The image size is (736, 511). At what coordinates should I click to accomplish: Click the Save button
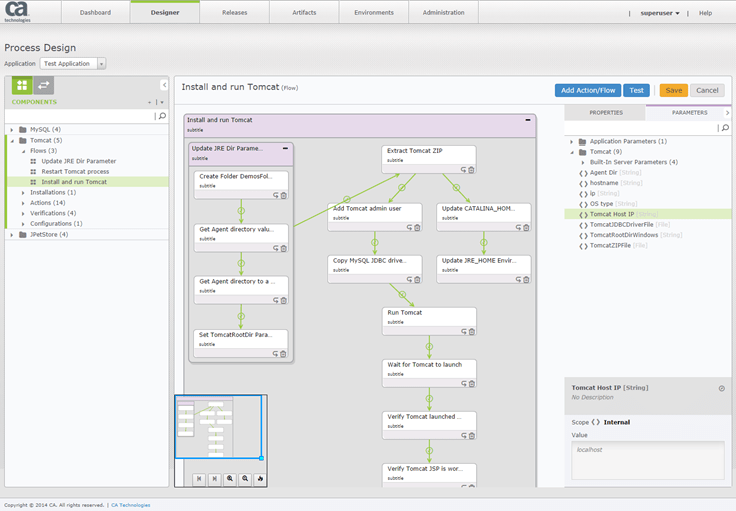click(x=673, y=90)
